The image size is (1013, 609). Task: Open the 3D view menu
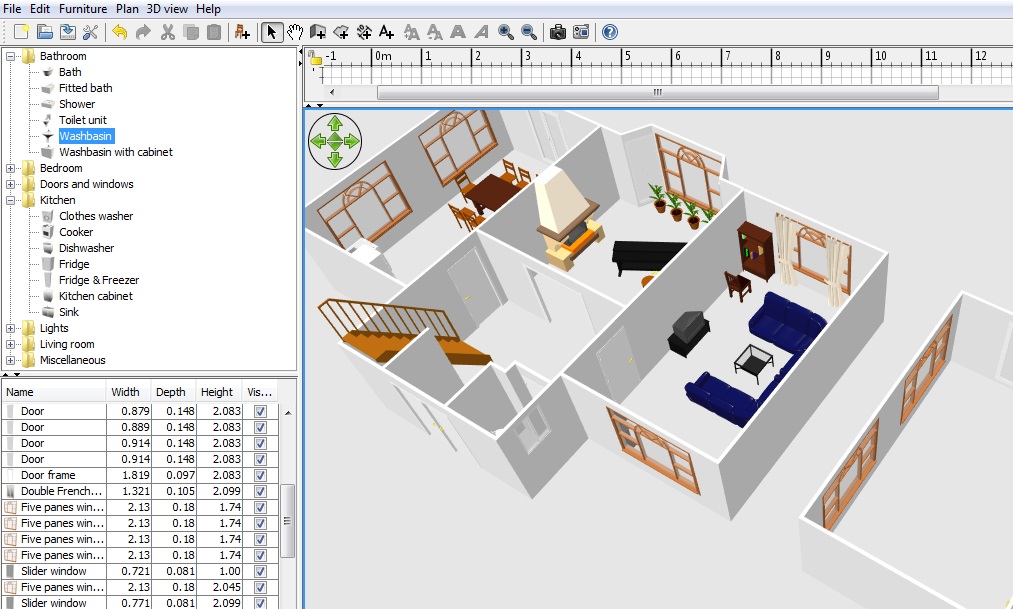click(x=167, y=9)
